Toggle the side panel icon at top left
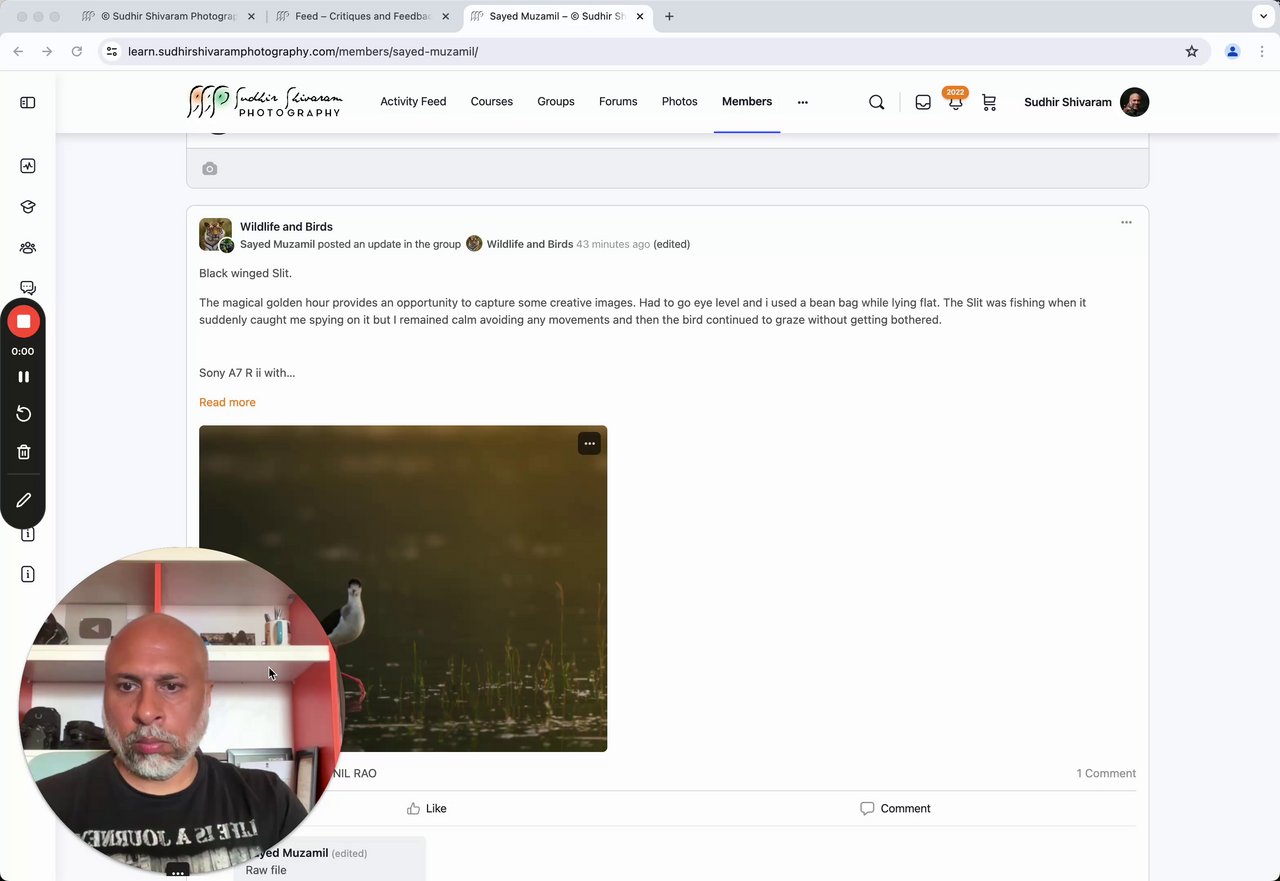The width and height of the screenshot is (1280, 881). tap(28, 102)
